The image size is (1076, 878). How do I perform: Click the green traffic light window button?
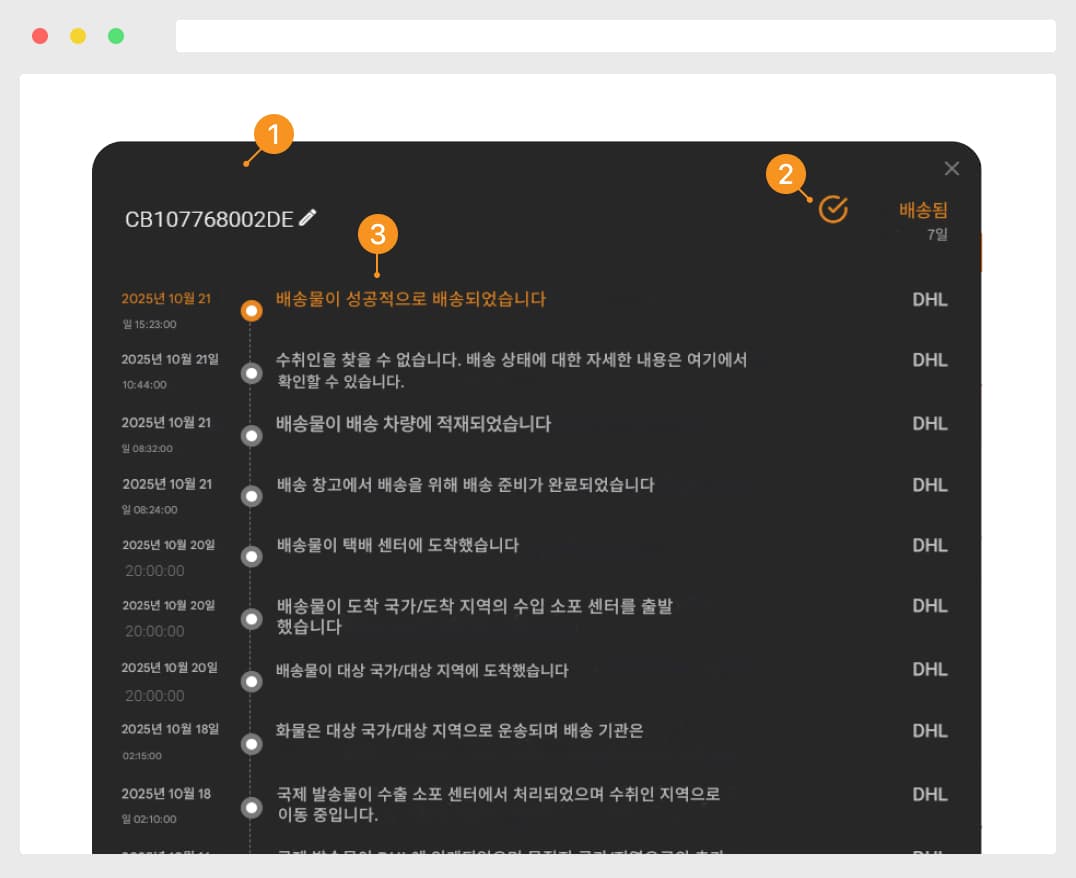(x=115, y=35)
